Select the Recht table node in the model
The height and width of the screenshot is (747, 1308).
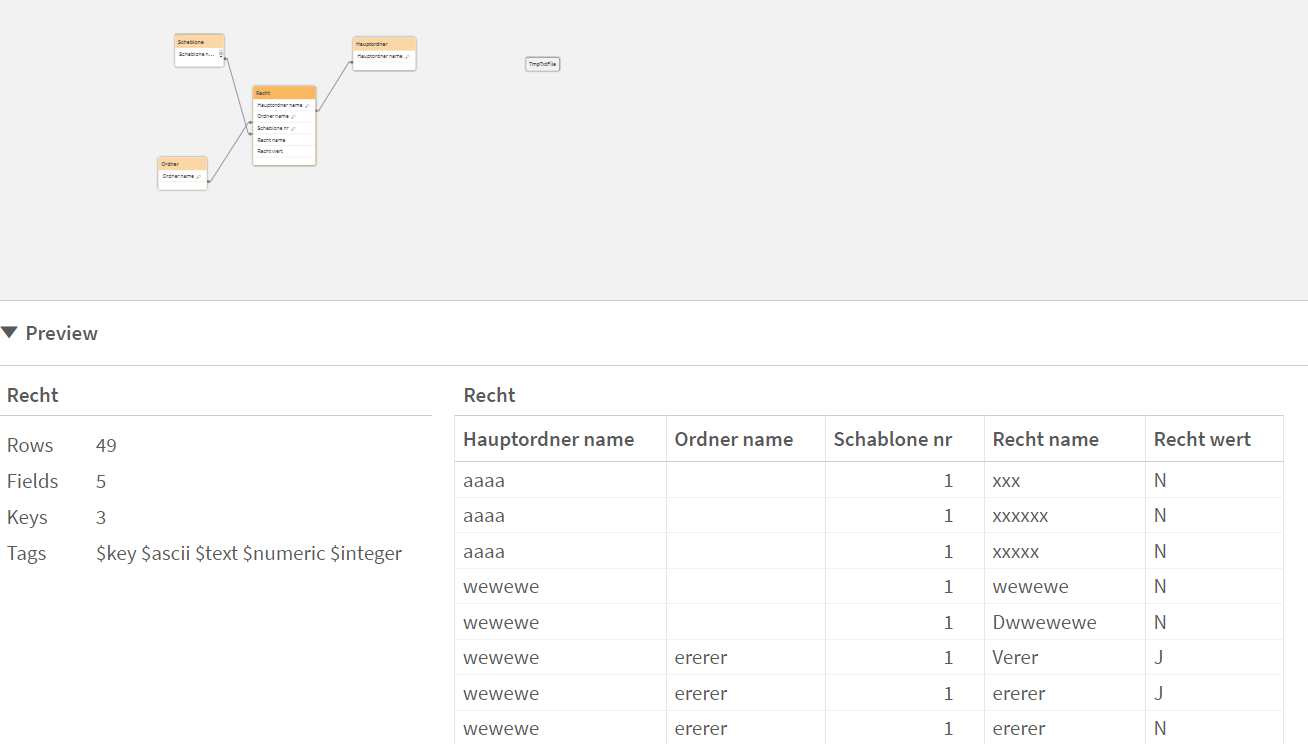pyautogui.click(x=284, y=92)
